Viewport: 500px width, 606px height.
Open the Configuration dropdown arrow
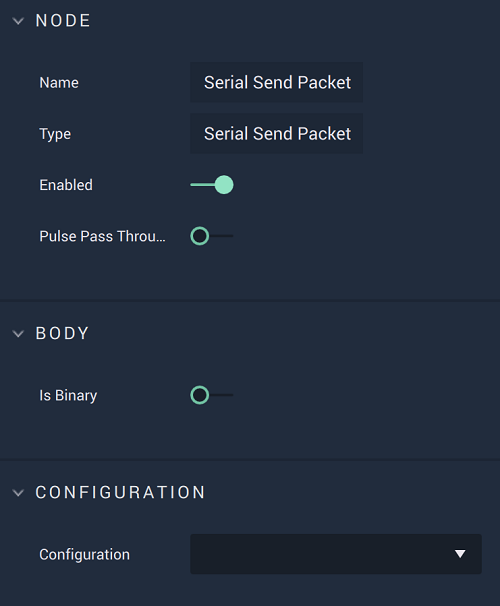point(460,554)
